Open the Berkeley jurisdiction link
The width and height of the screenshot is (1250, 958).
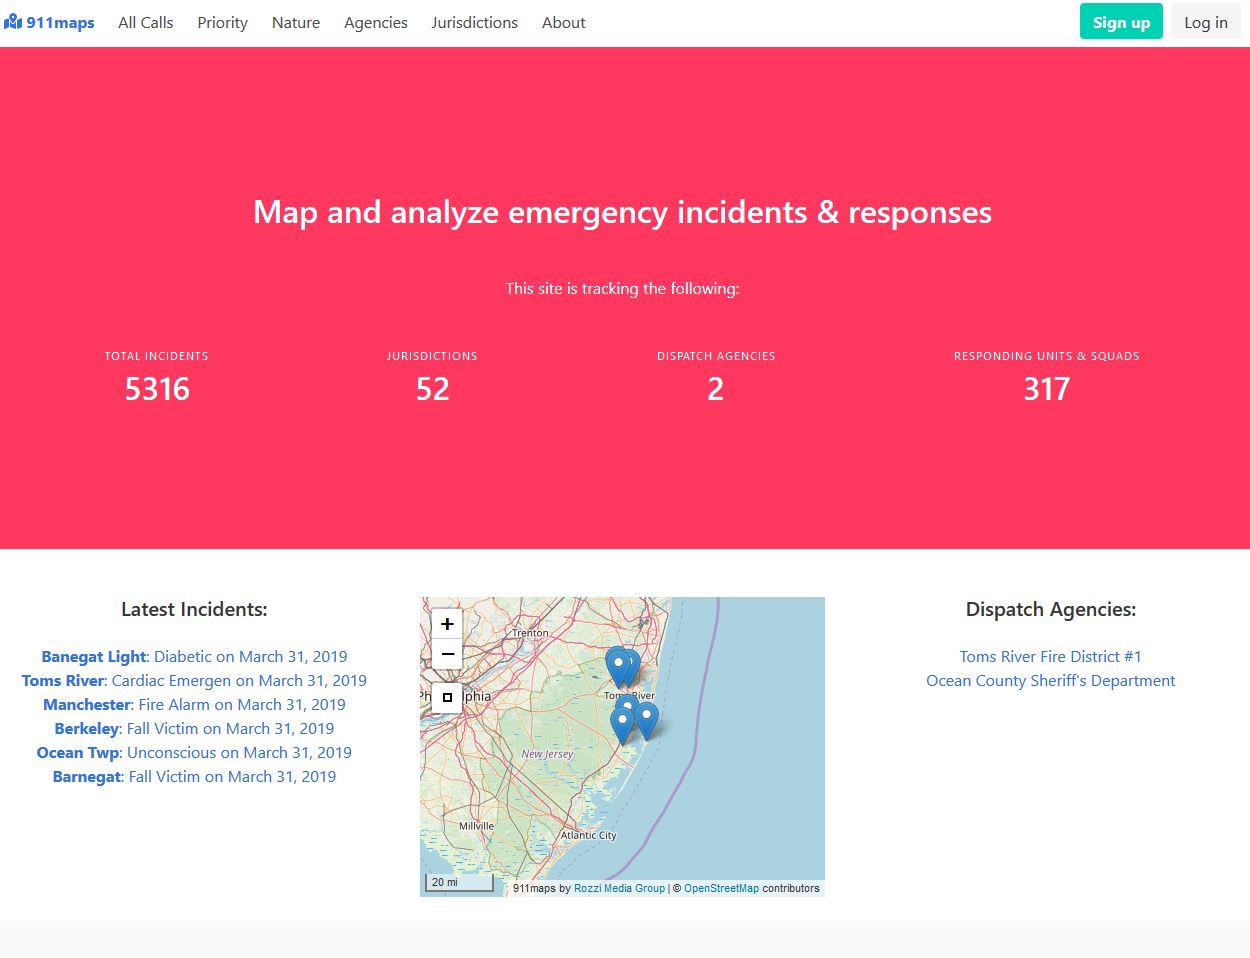tap(87, 729)
